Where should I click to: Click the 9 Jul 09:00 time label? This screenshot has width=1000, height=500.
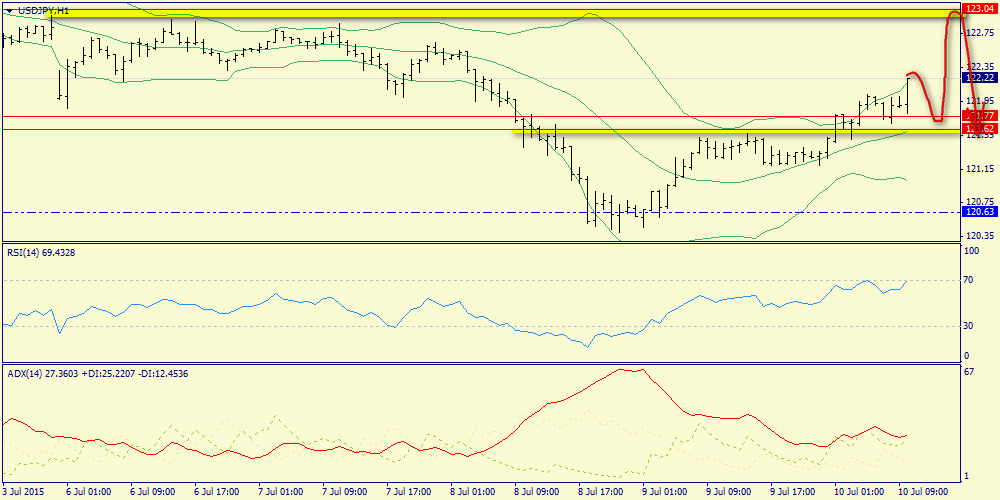[728, 492]
